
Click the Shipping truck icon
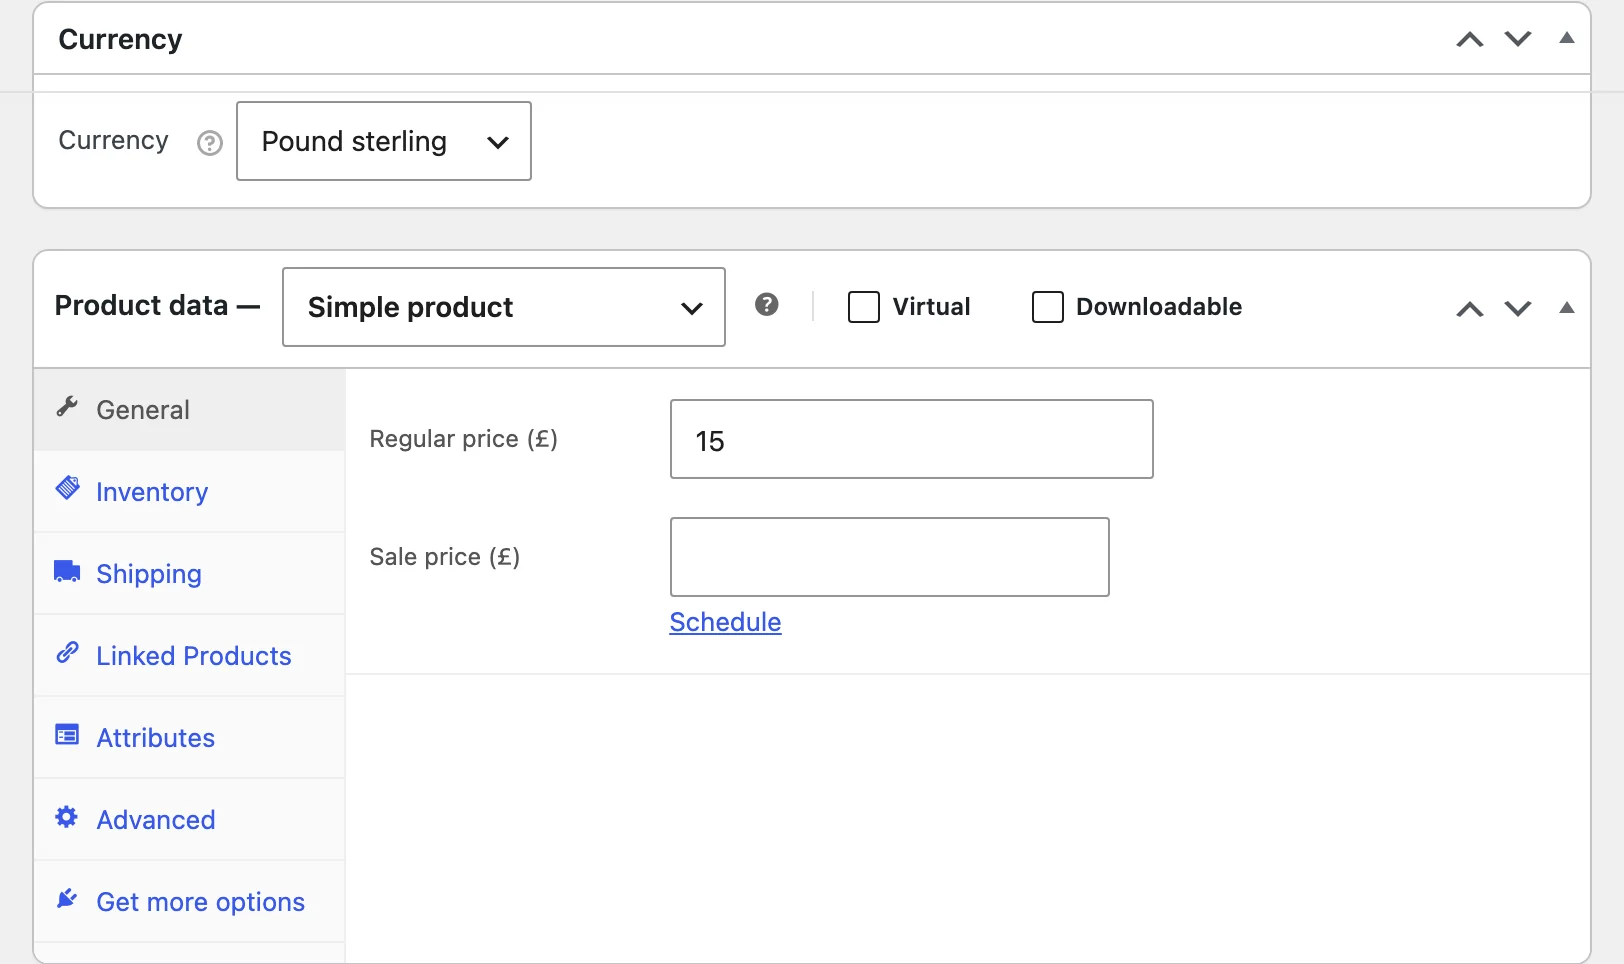click(x=67, y=571)
